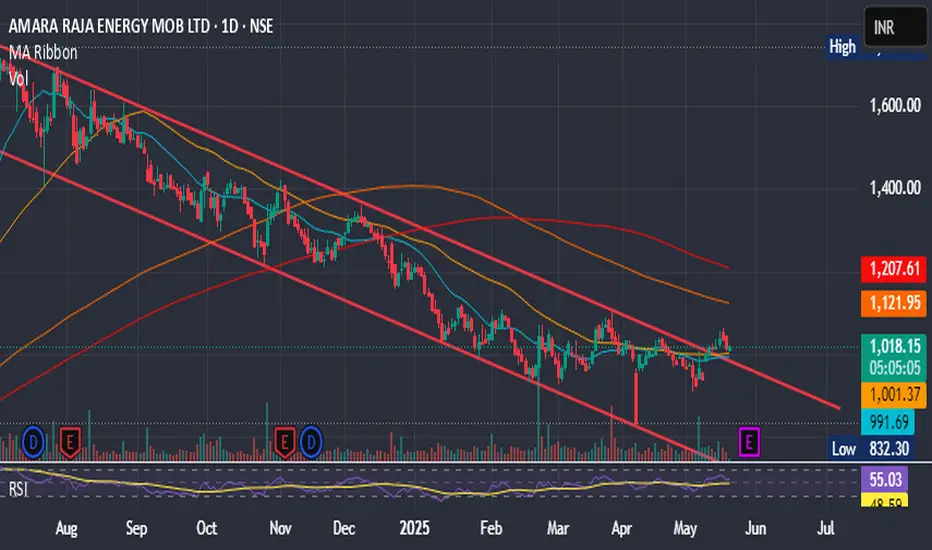
Task: Open the blue dividend D marker in mid-November
Action: click(x=311, y=442)
